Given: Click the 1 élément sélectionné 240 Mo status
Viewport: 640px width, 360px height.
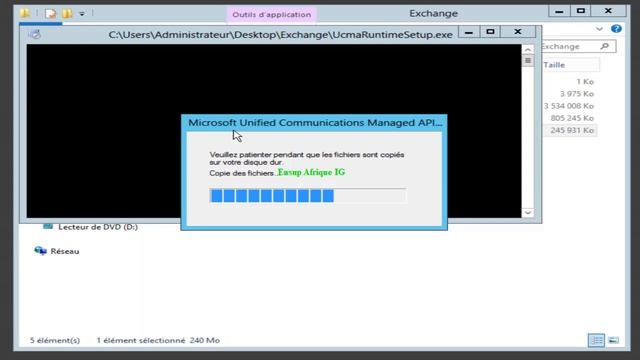Looking at the screenshot, I should pos(158,340).
